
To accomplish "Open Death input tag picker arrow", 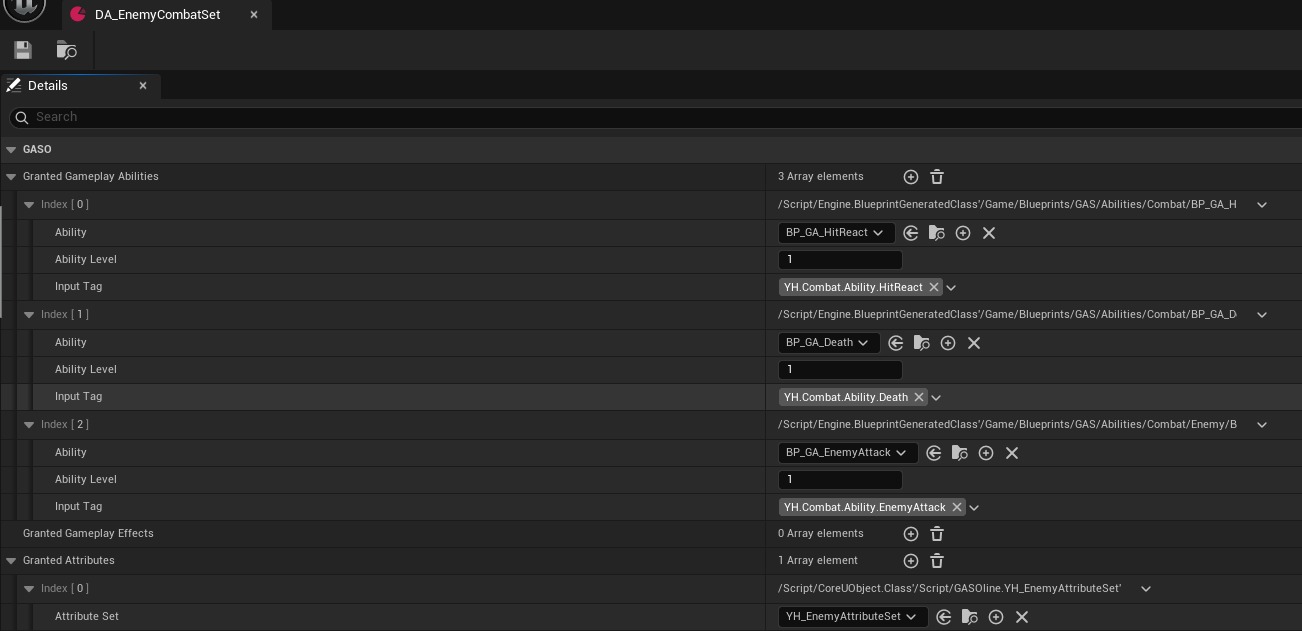I will point(936,398).
